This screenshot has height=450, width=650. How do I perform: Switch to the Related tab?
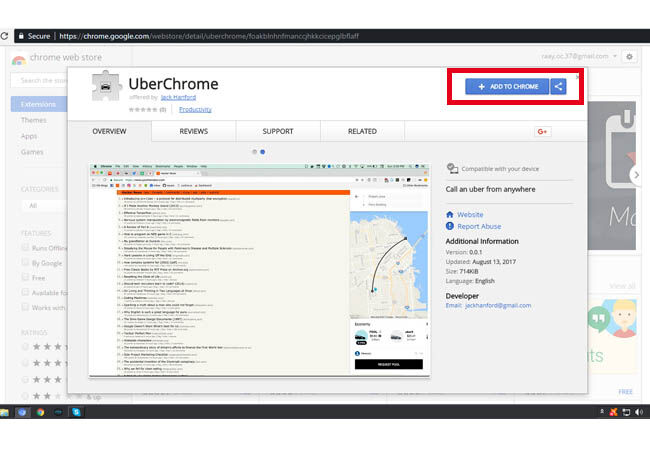coord(362,131)
